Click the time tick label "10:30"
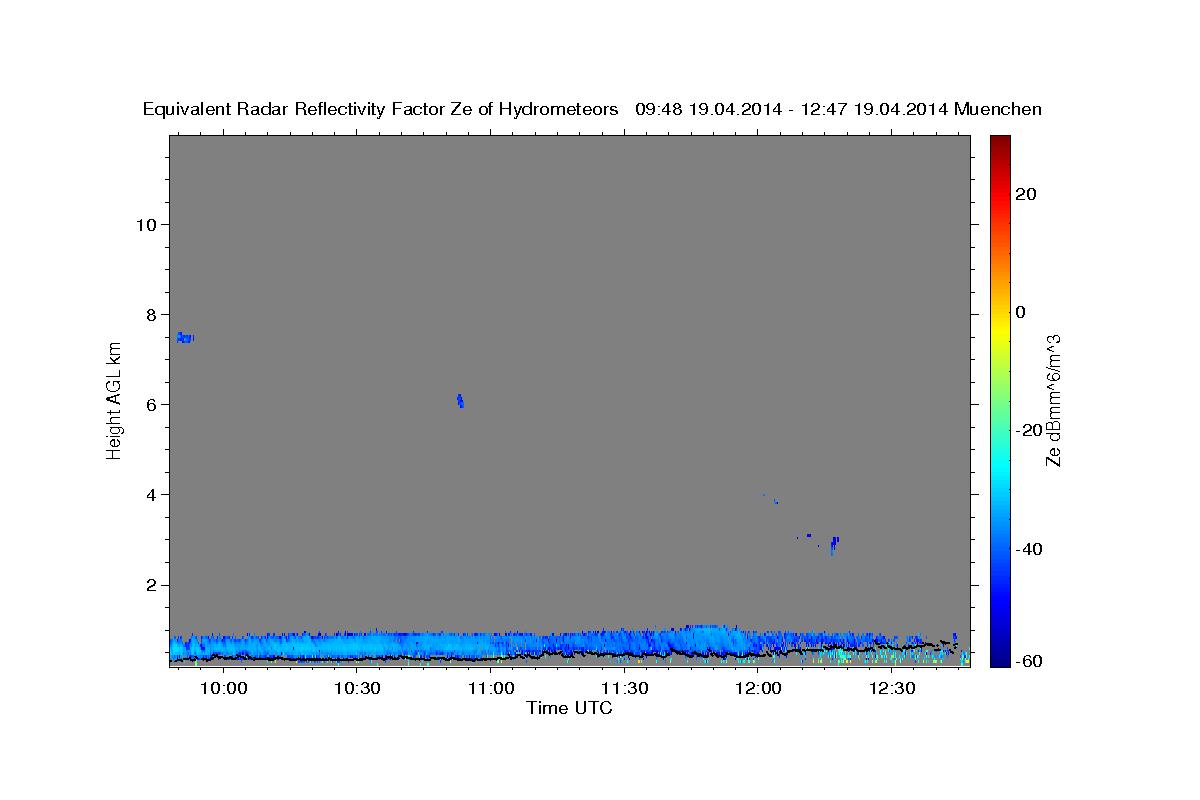 click(x=357, y=689)
